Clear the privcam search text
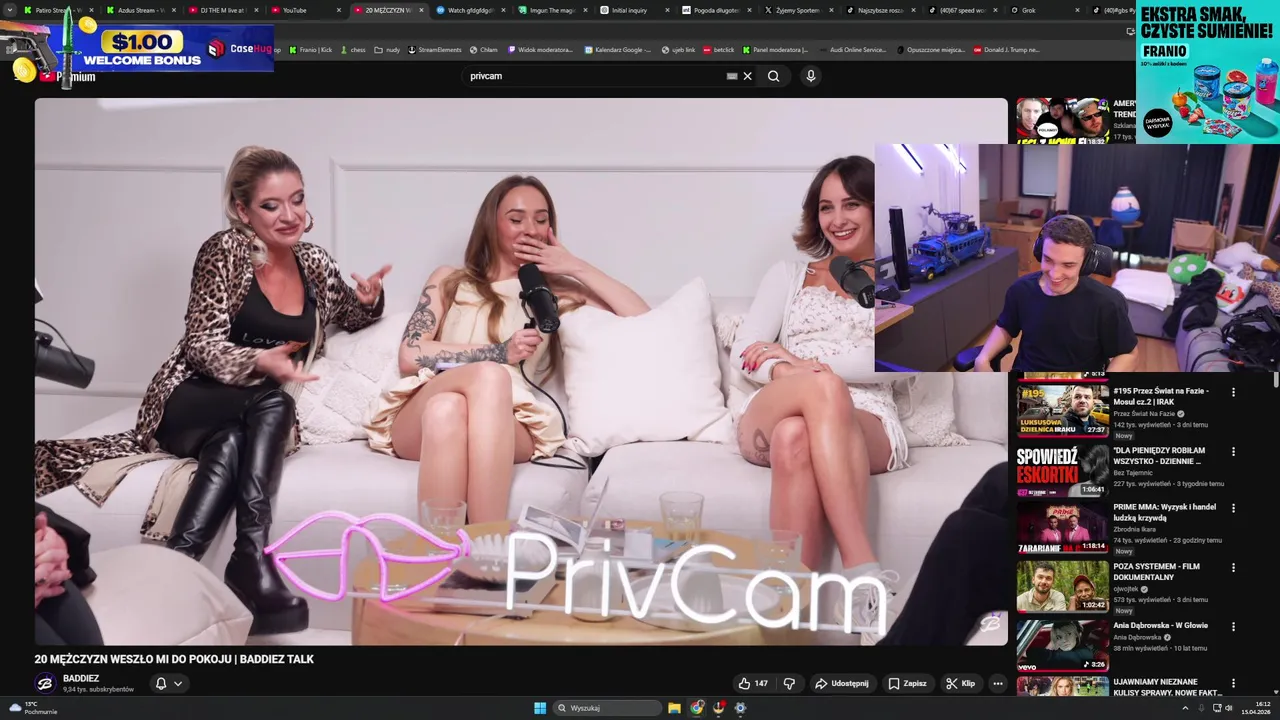 747,76
